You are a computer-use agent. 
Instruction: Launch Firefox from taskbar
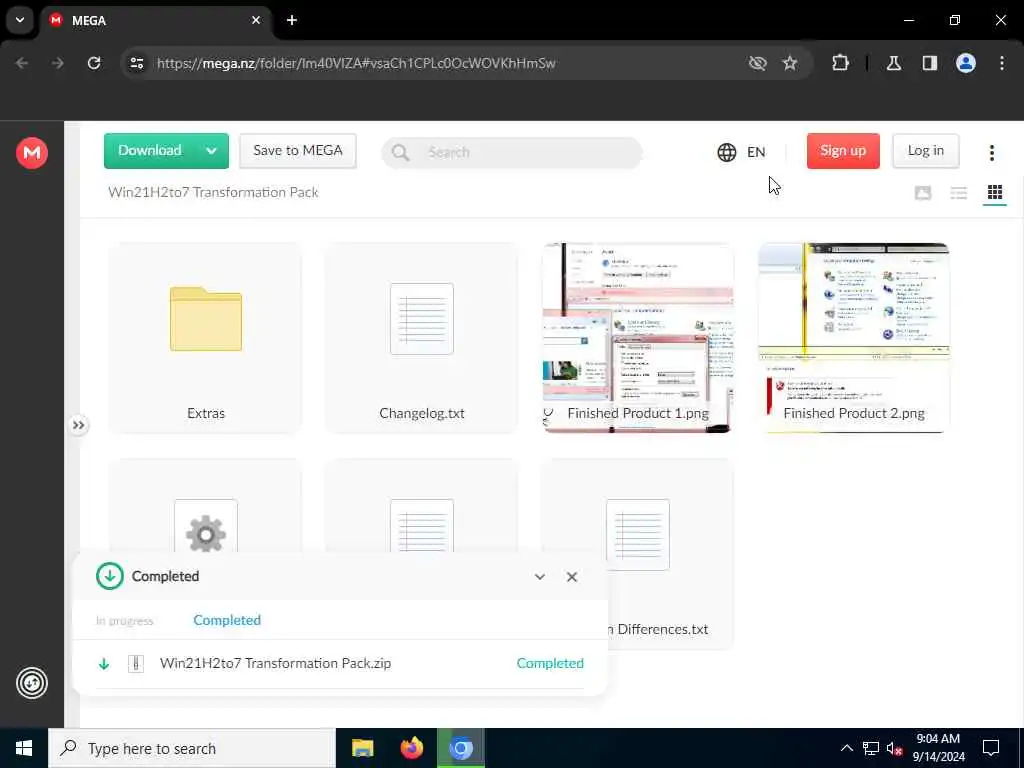(411, 748)
